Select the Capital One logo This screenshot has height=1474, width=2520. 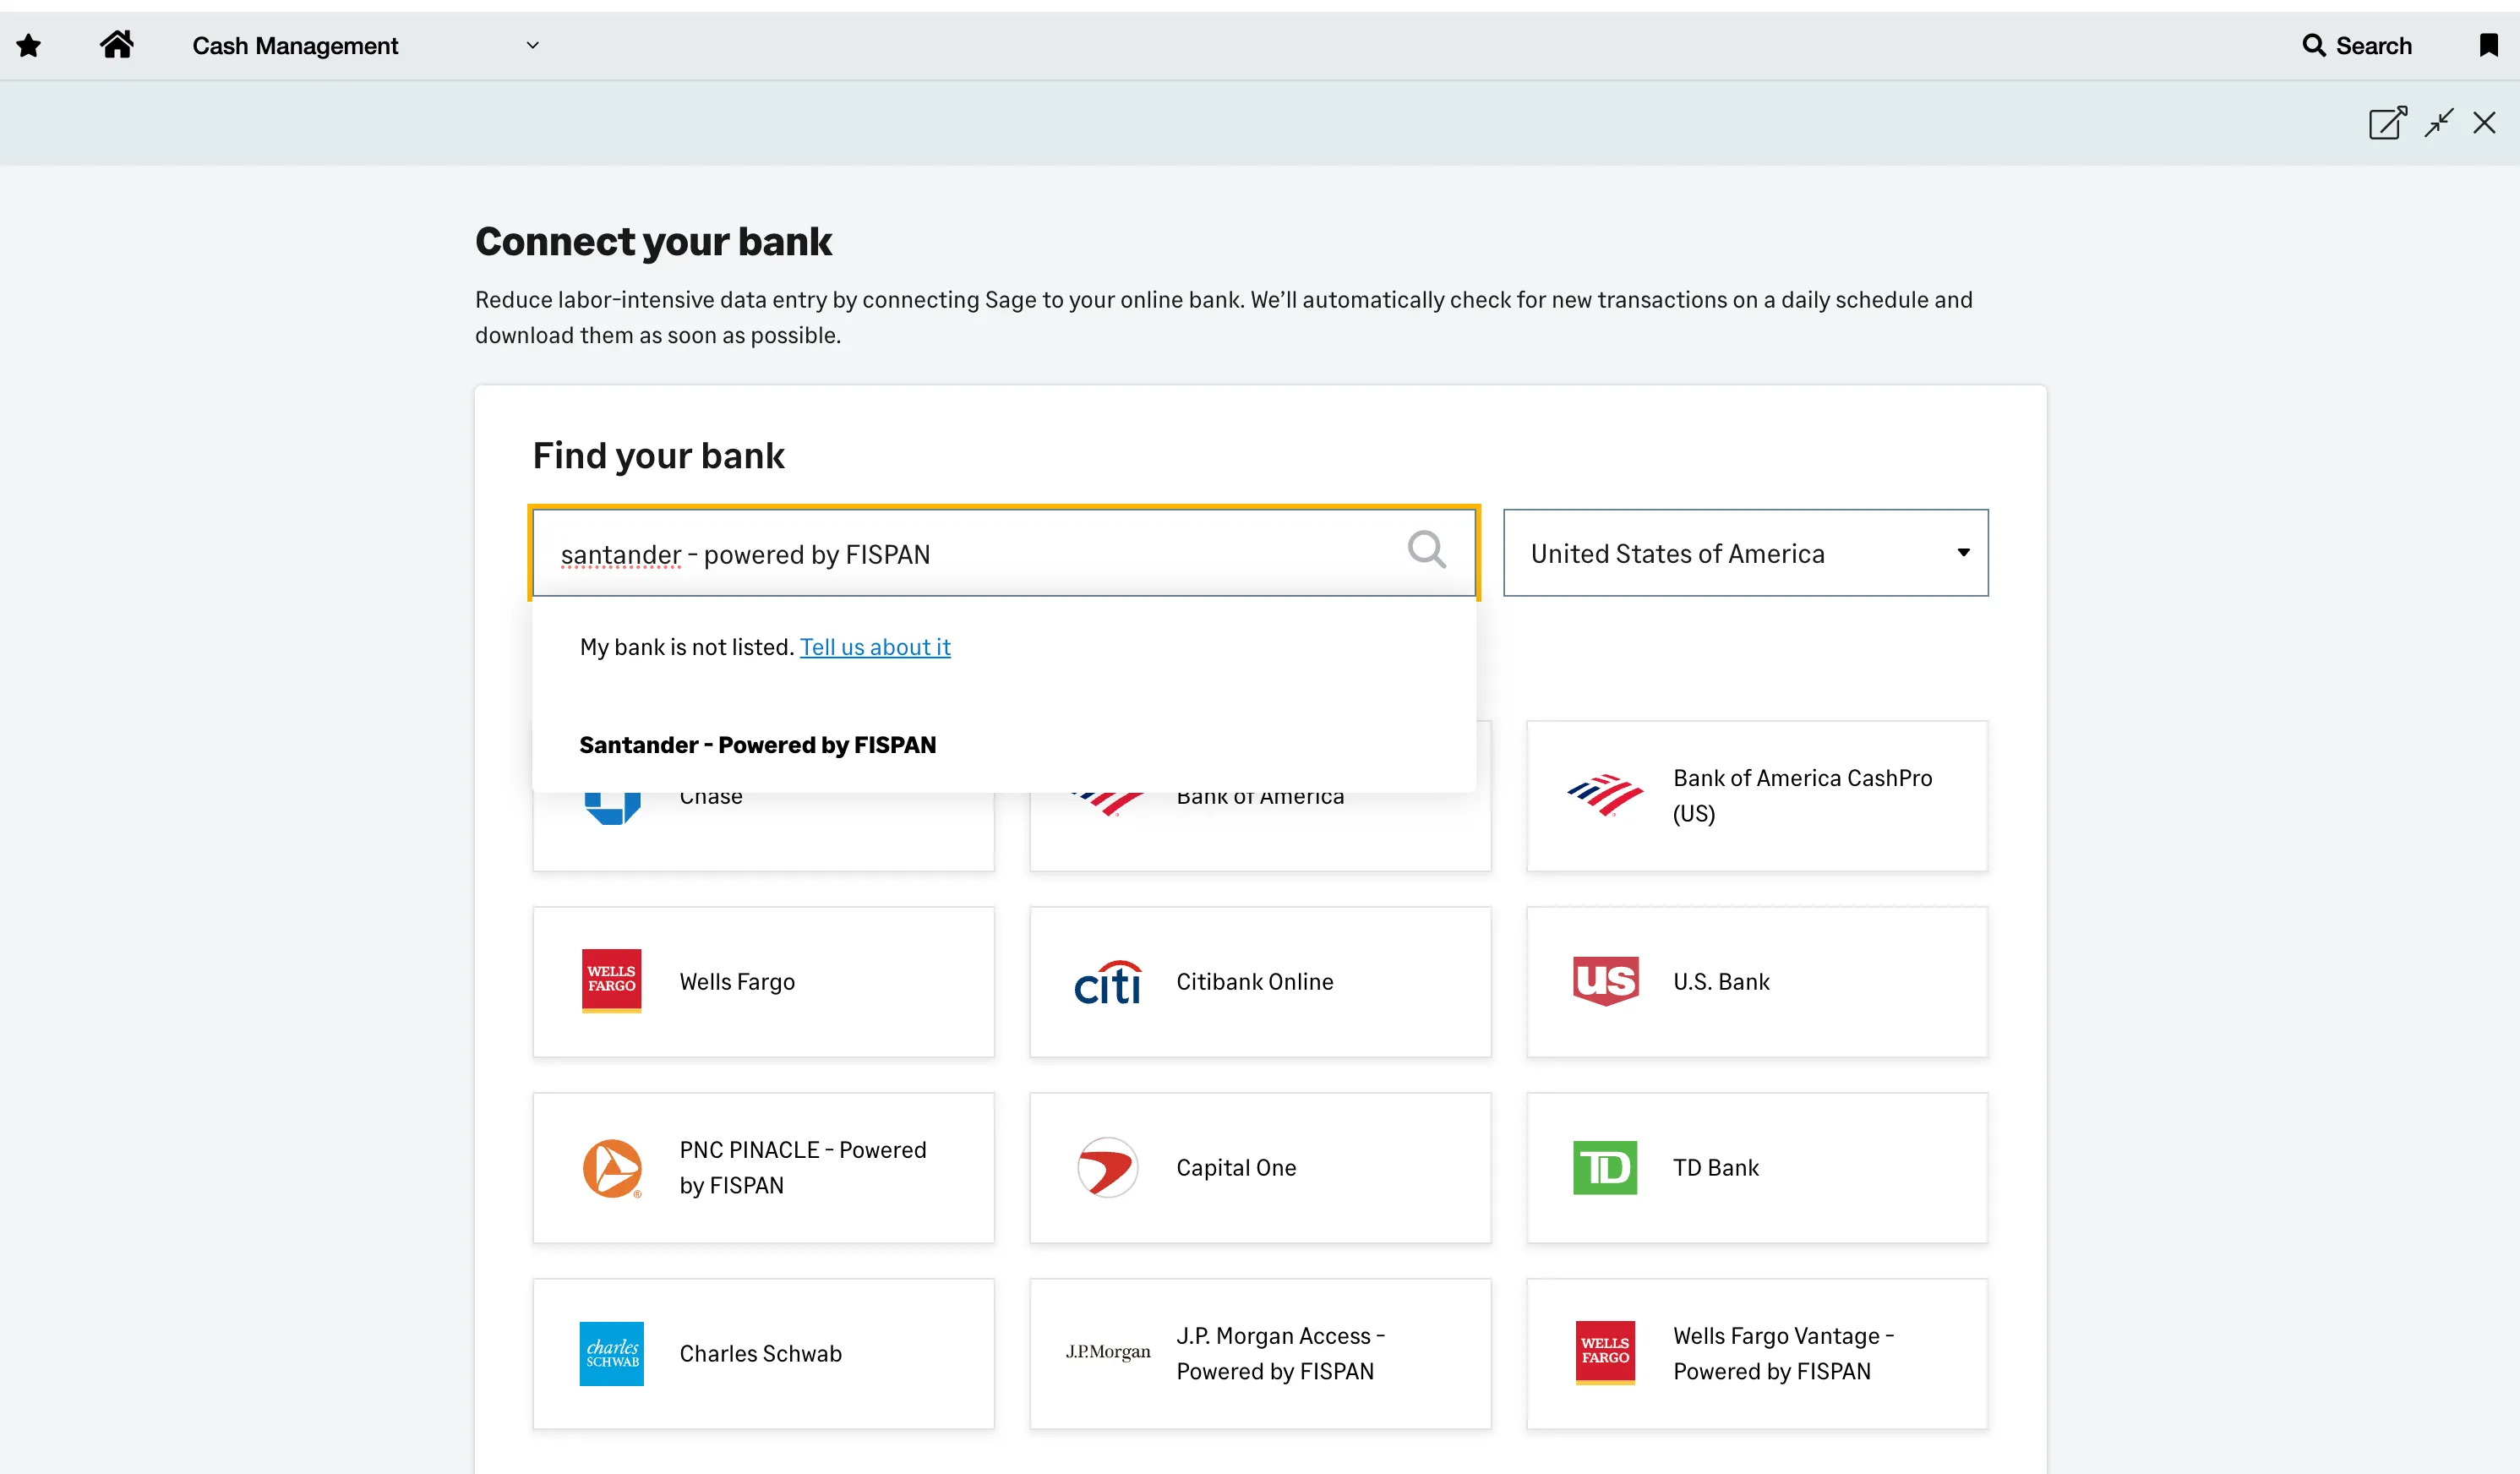click(x=1108, y=1168)
